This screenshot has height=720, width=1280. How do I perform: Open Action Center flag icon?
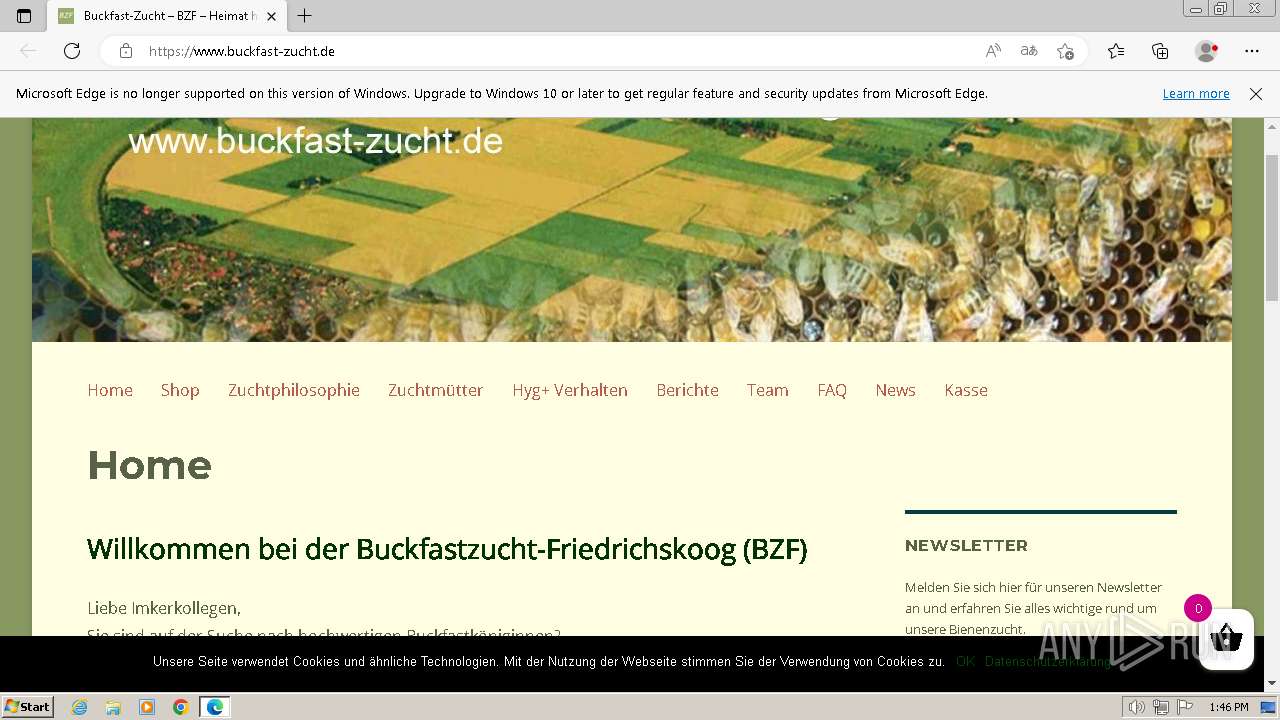click(1185, 707)
